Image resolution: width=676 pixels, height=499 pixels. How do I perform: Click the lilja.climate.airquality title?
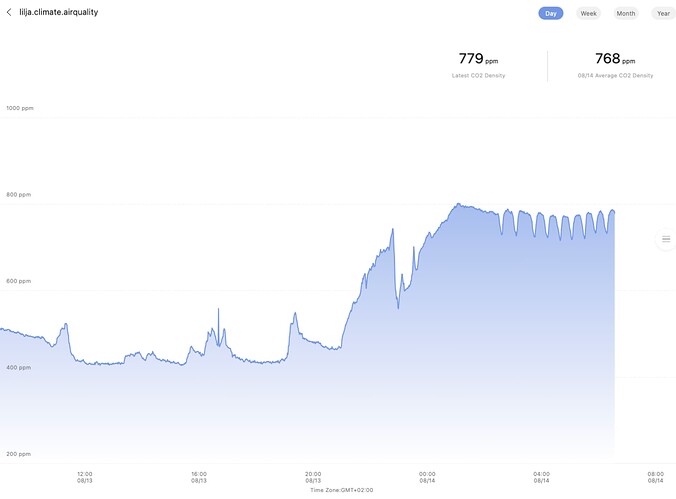(x=59, y=12)
